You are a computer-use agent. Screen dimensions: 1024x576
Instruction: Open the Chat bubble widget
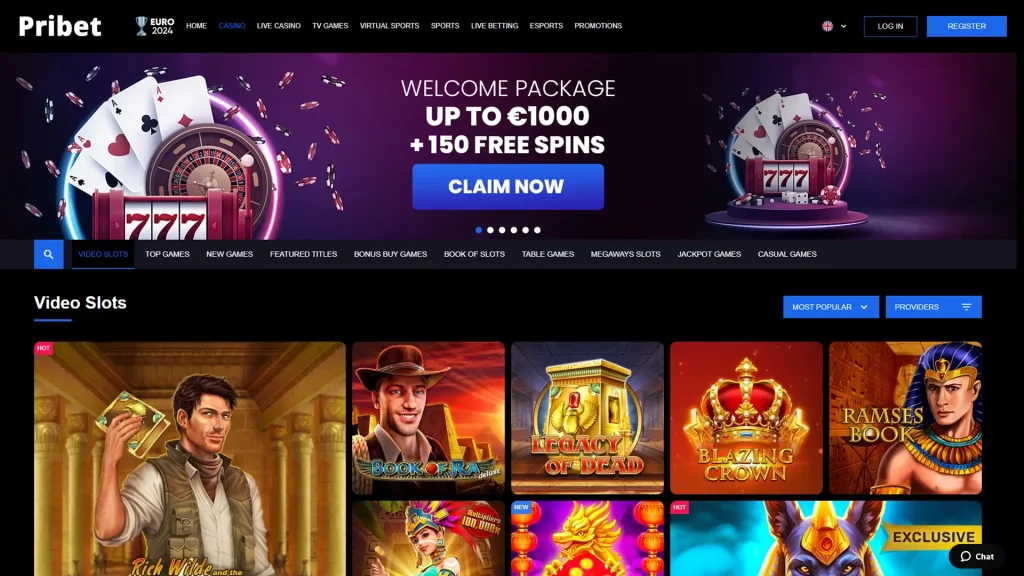coord(976,556)
